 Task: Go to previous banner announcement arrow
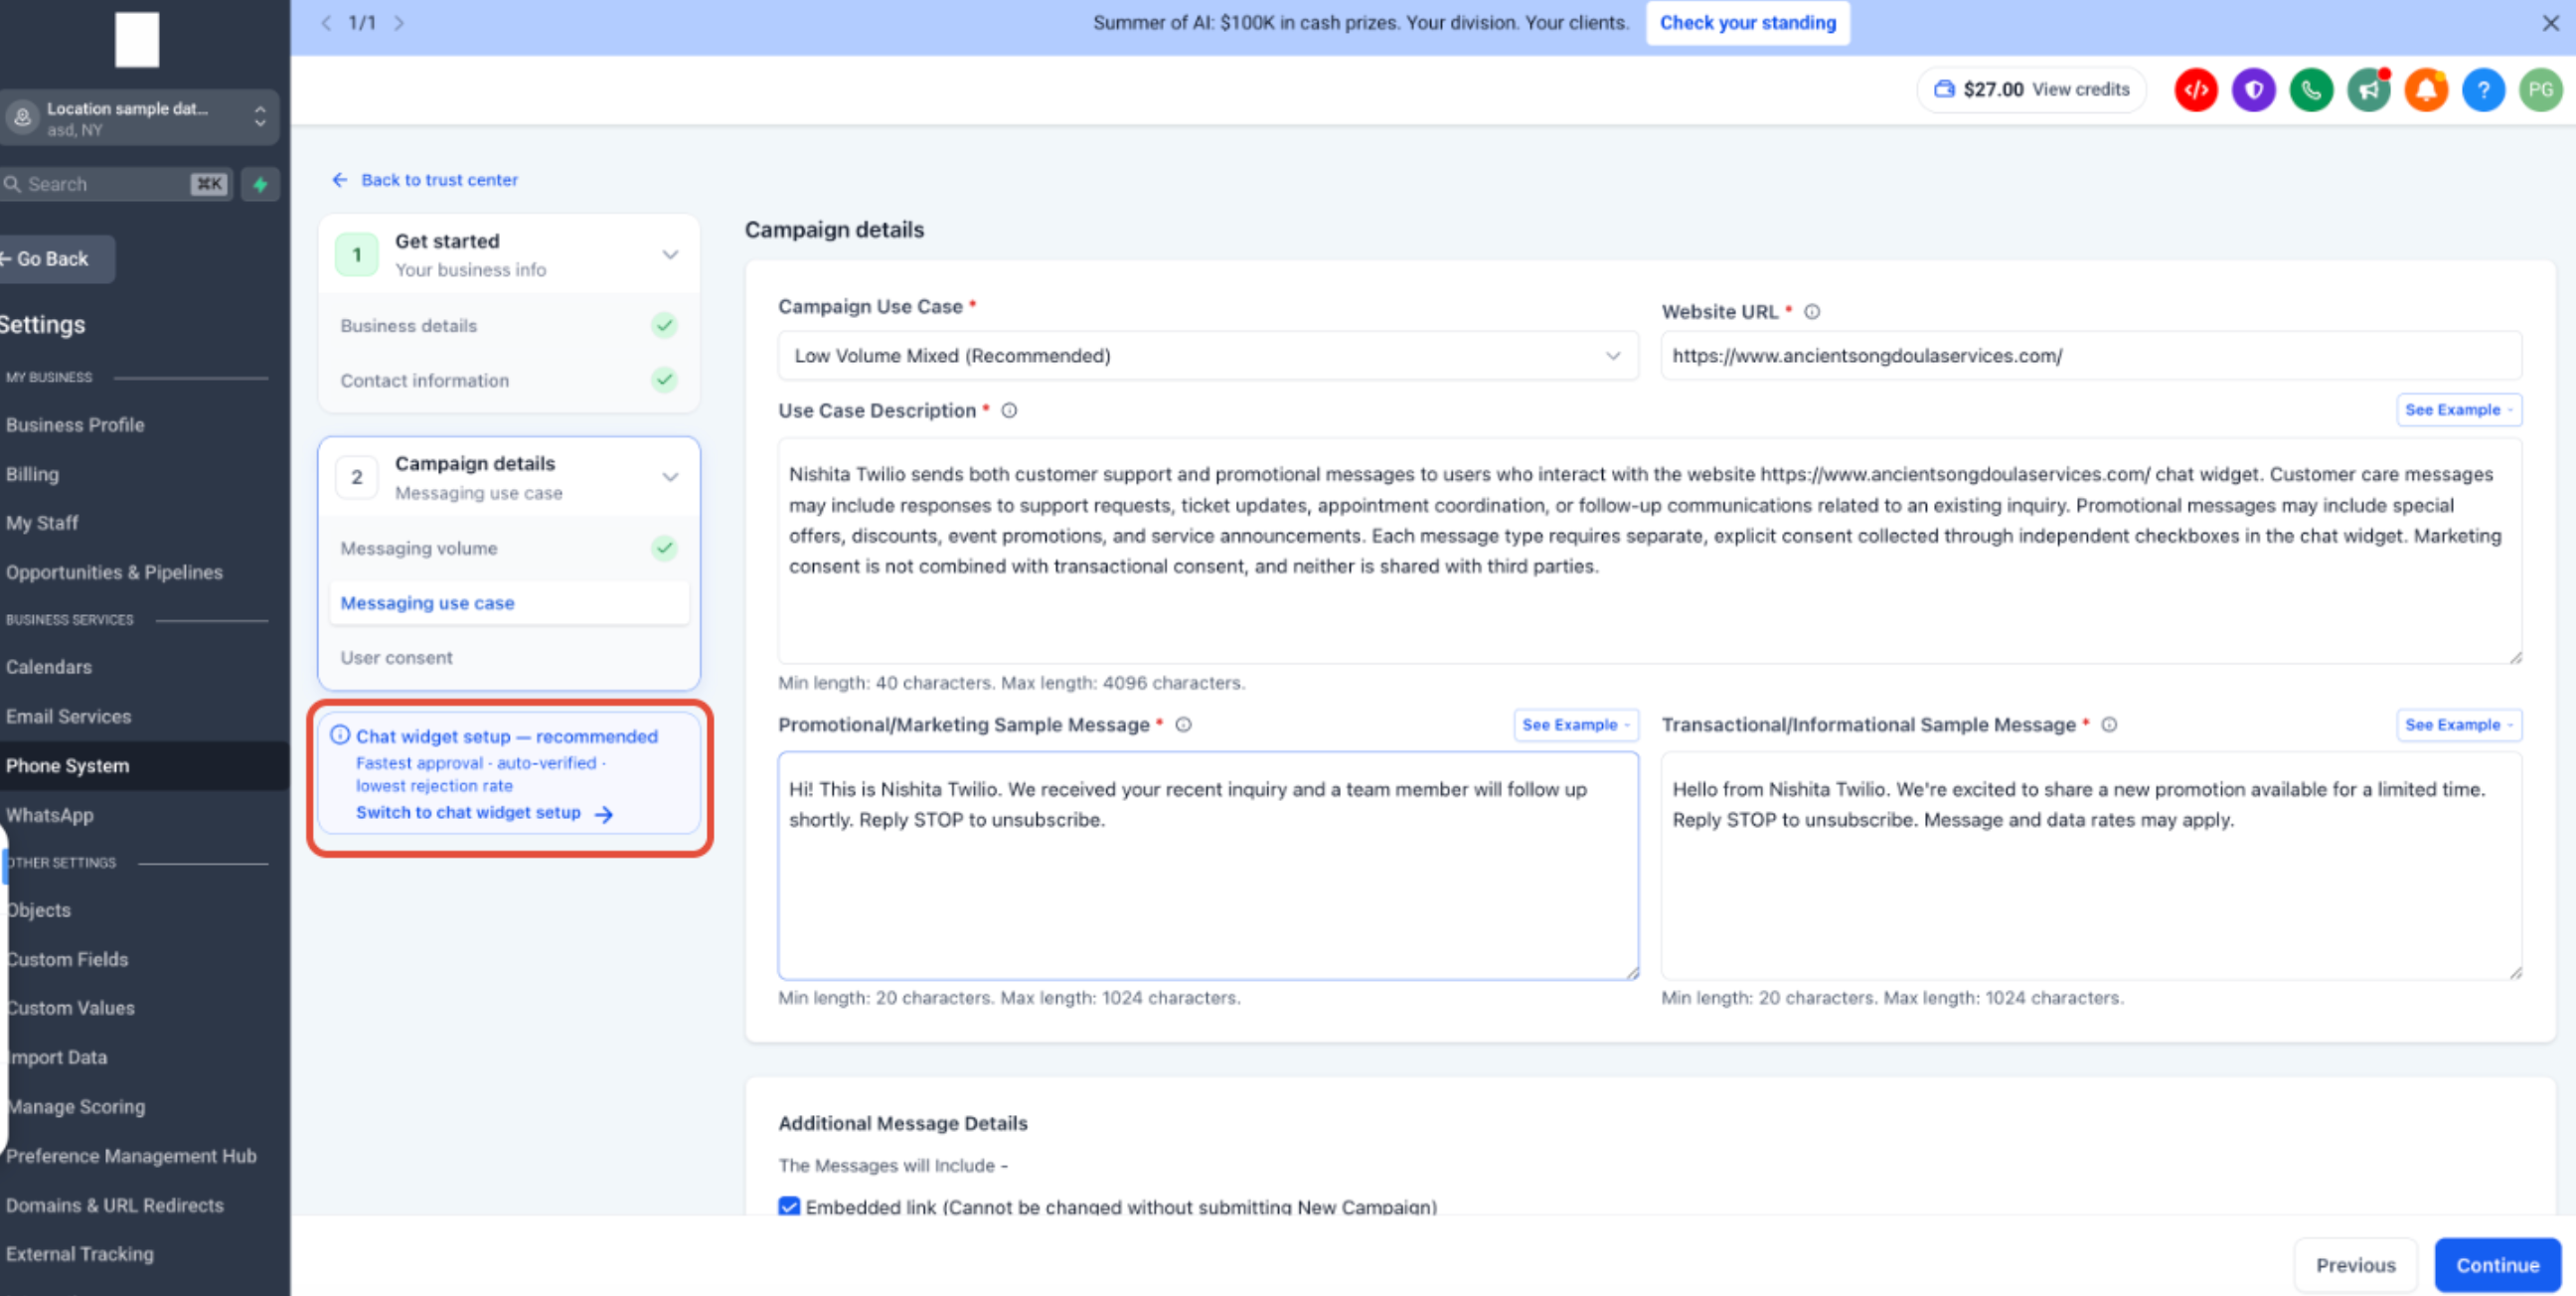pyautogui.click(x=325, y=23)
